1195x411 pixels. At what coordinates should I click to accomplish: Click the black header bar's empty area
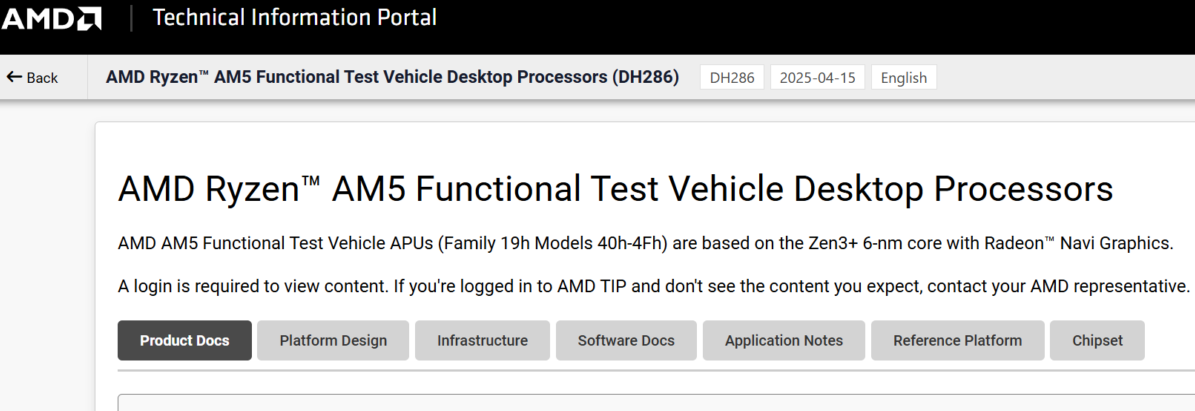(x=800, y=25)
